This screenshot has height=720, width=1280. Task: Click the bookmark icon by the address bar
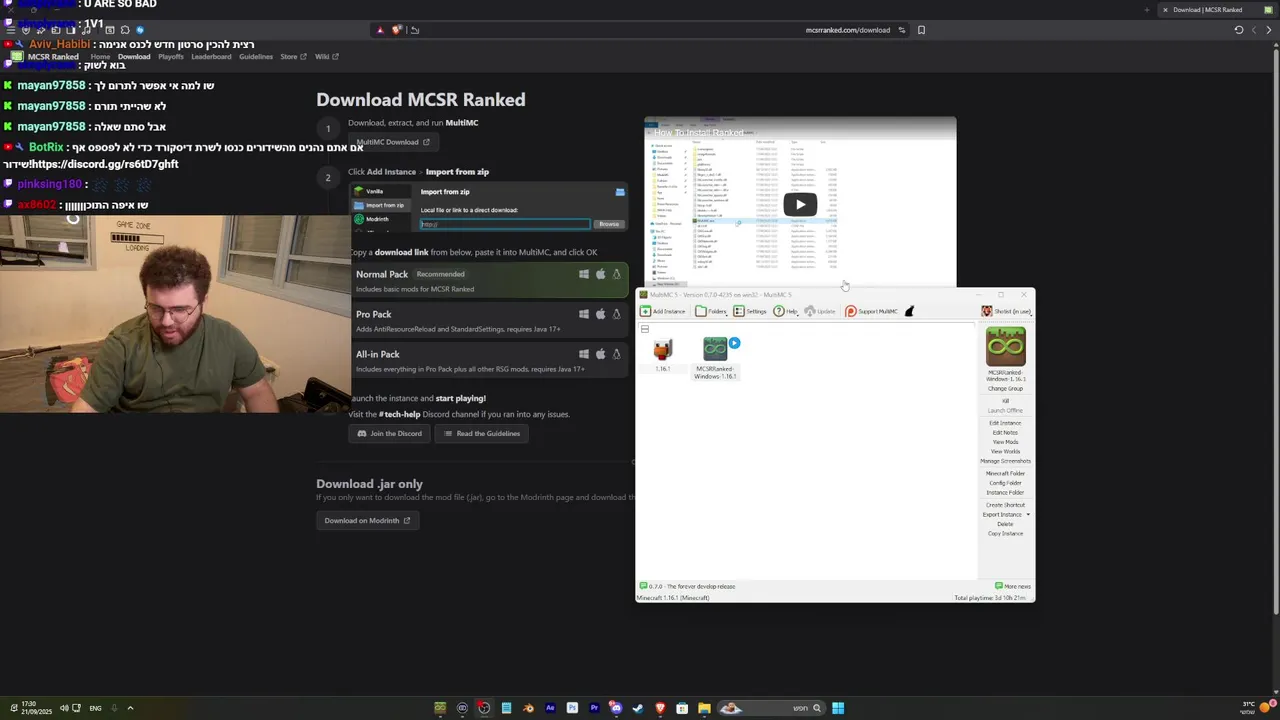(x=921, y=30)
